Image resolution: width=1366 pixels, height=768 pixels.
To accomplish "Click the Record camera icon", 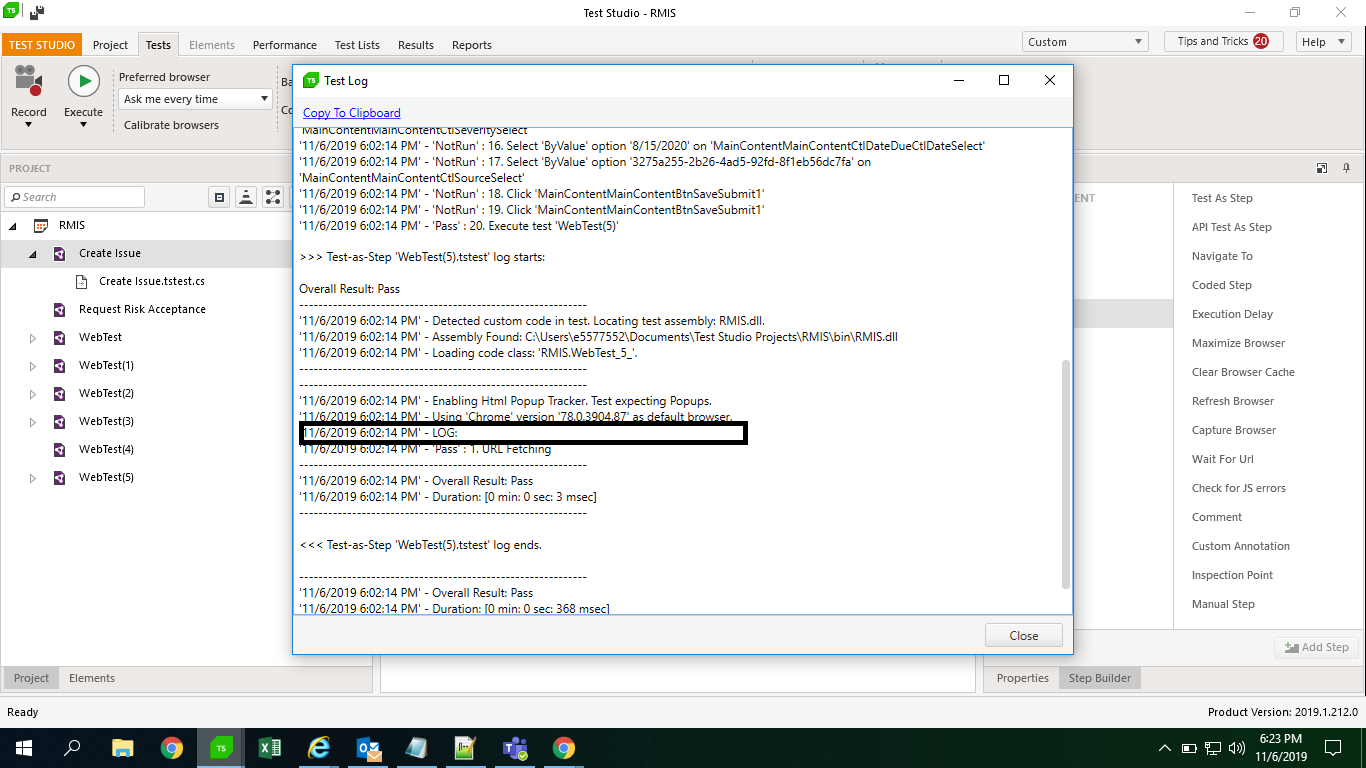I will tap(28, 82).
